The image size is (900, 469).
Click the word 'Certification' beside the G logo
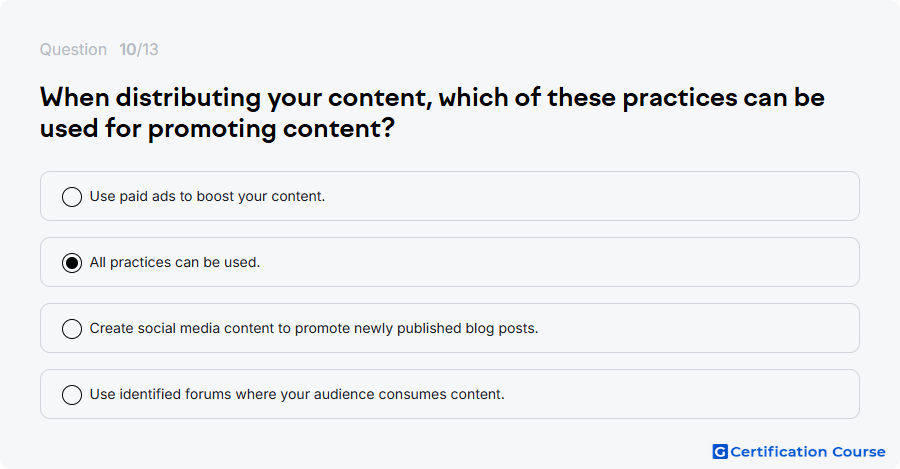pyautogui.click(x=779, y=452)
